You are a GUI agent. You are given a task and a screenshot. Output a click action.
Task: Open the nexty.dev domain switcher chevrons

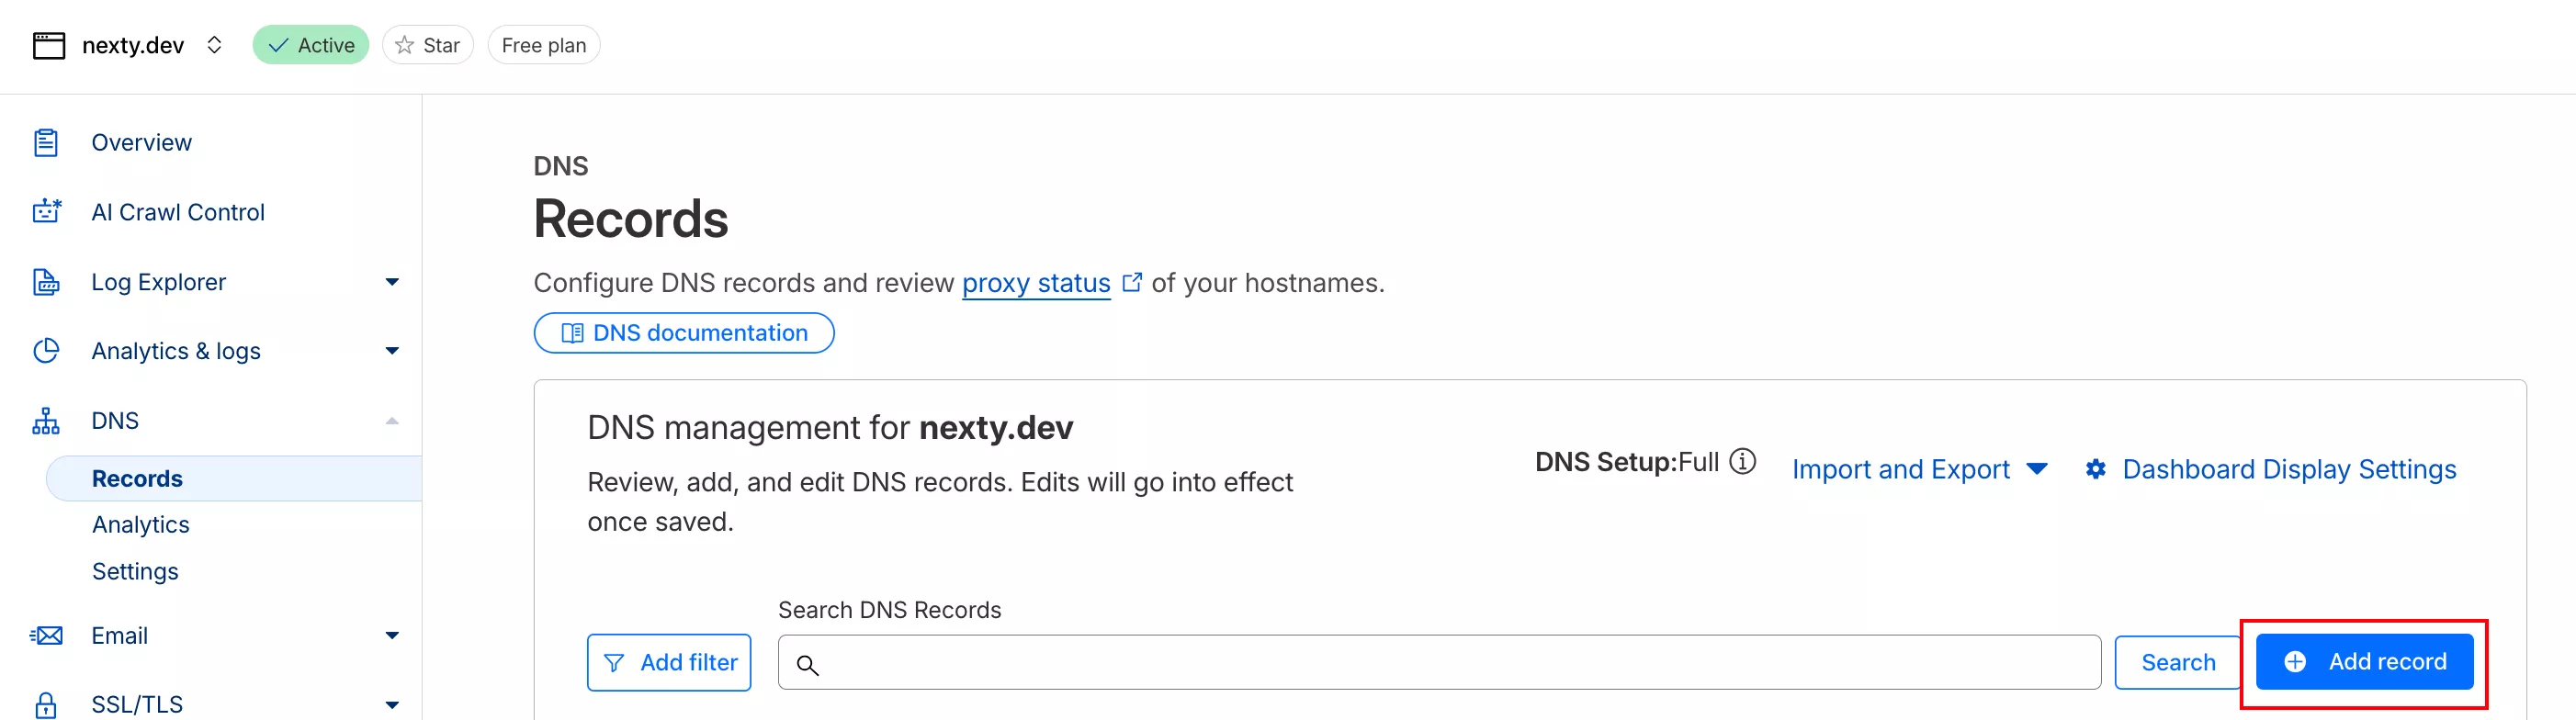pos(214,45)
